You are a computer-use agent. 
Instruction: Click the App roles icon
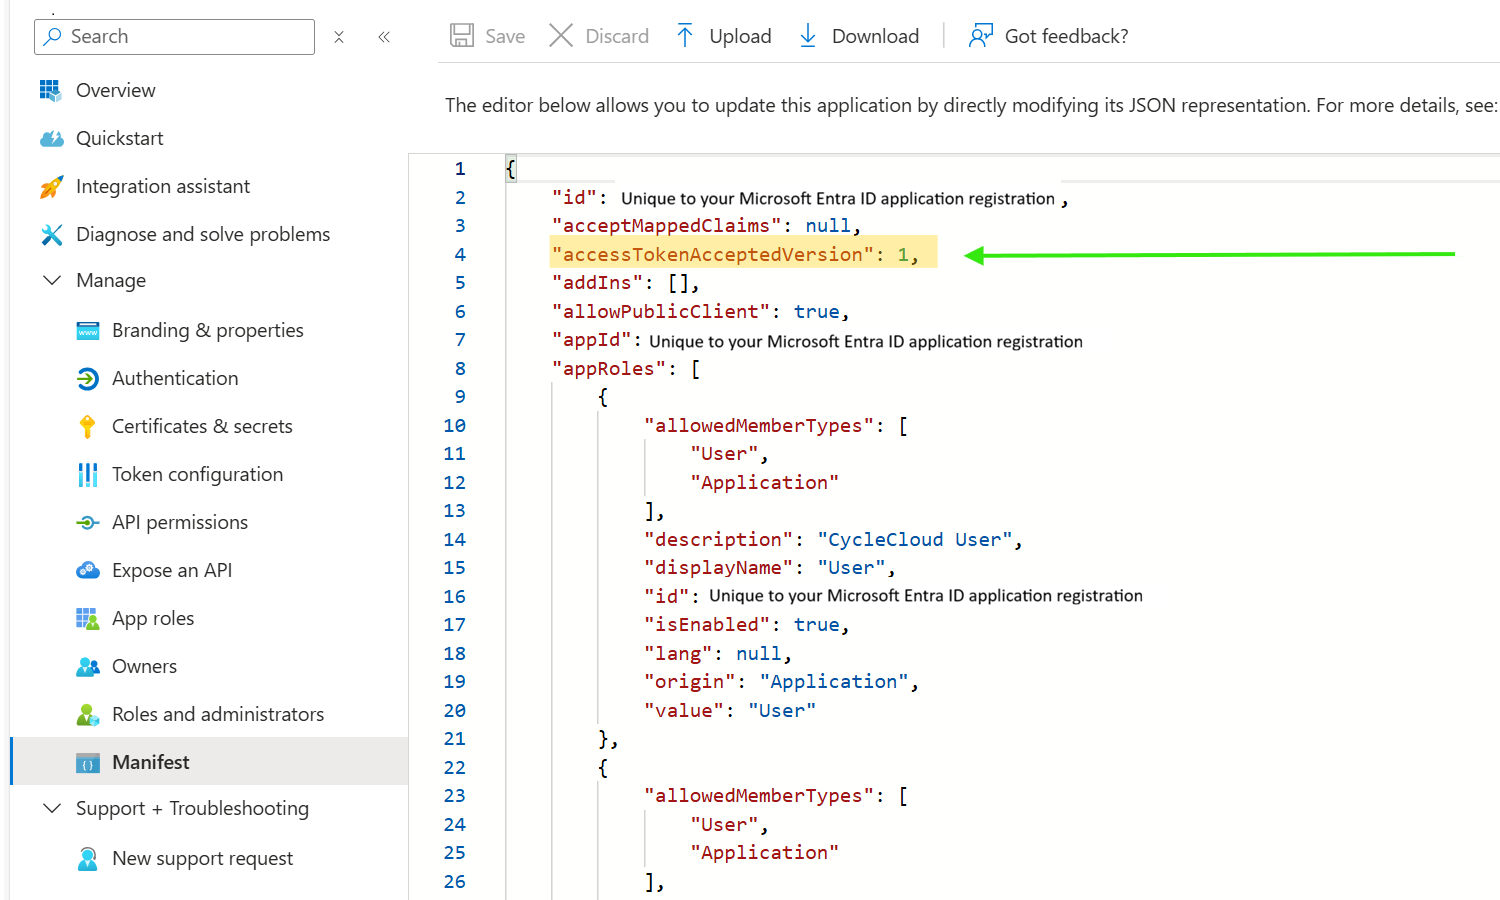tap(88, 618)
